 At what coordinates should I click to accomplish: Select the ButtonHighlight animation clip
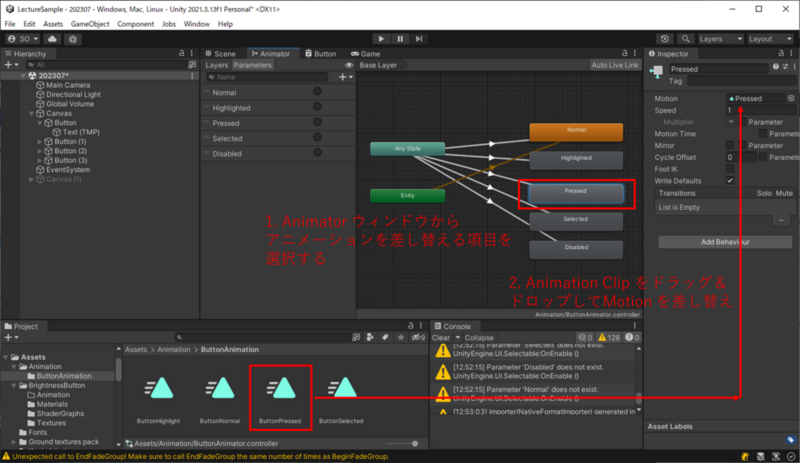[159, 399]
